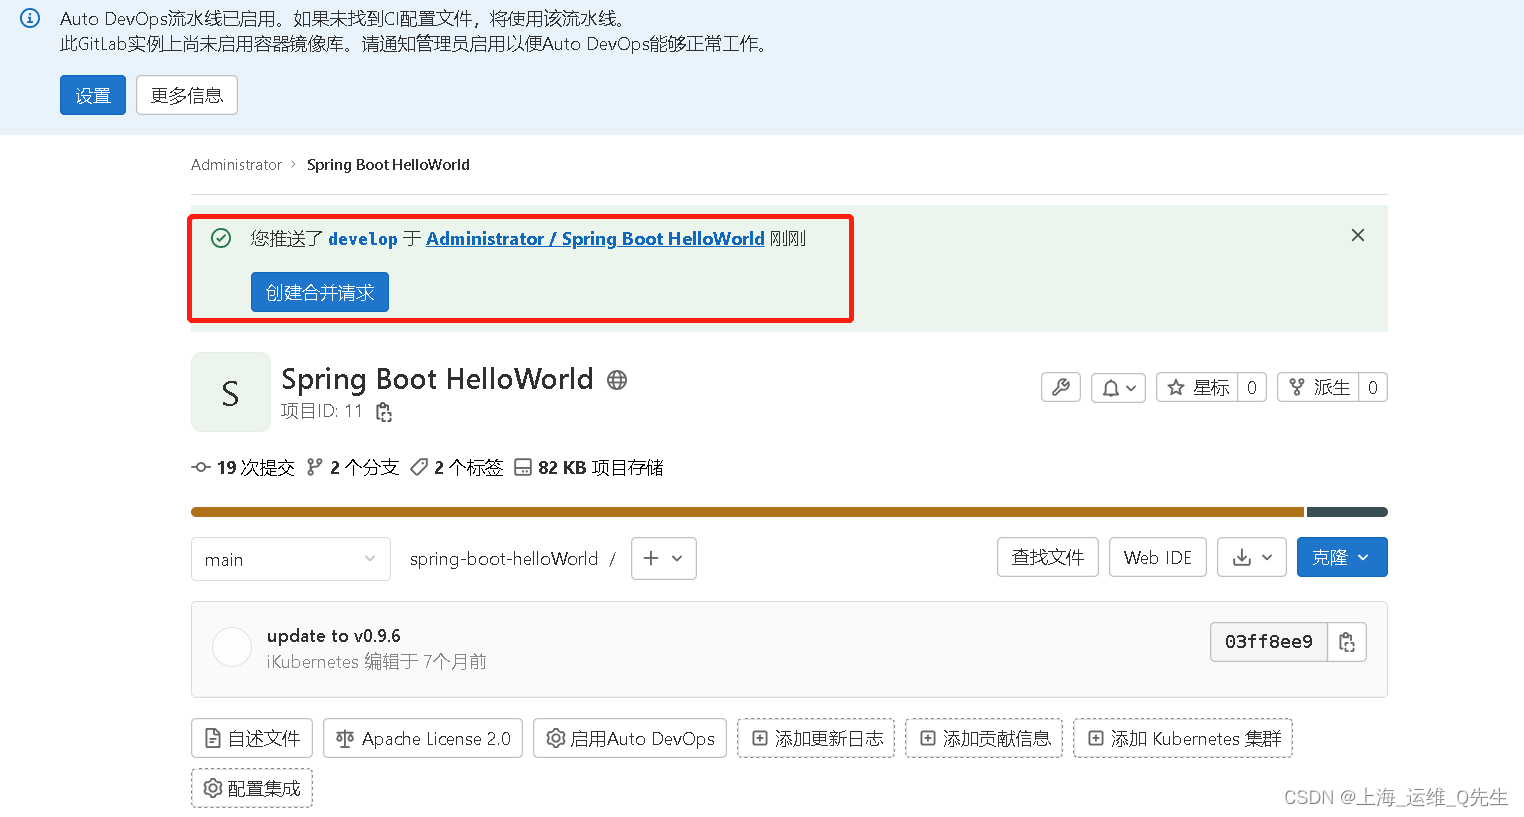Click 添加 Kubernetes 集群 button
This screenshot has width=1524, height=817.
(1183, 738)
